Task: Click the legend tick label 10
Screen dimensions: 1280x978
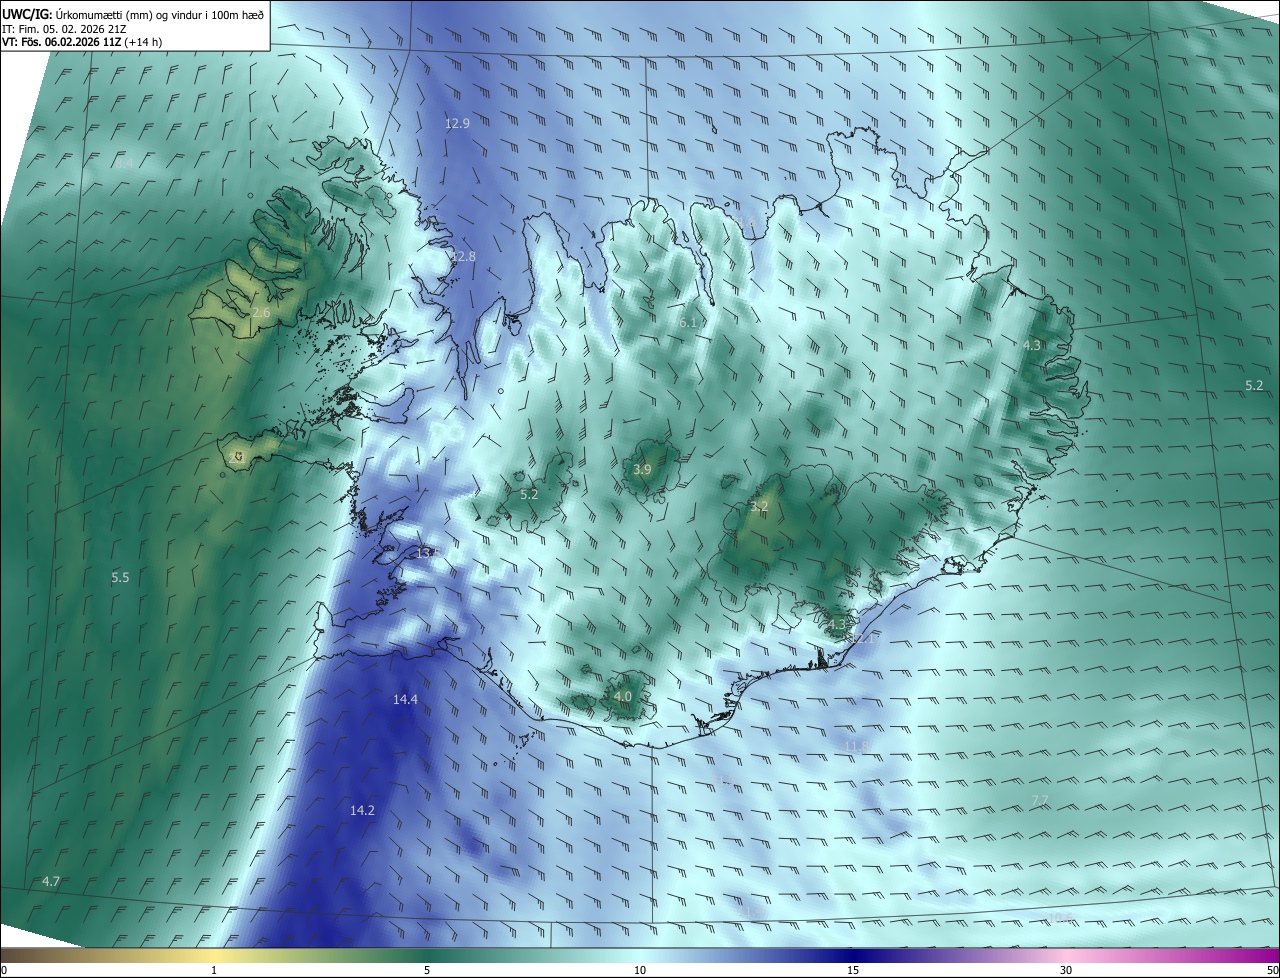Action: [x=640, y=971]
